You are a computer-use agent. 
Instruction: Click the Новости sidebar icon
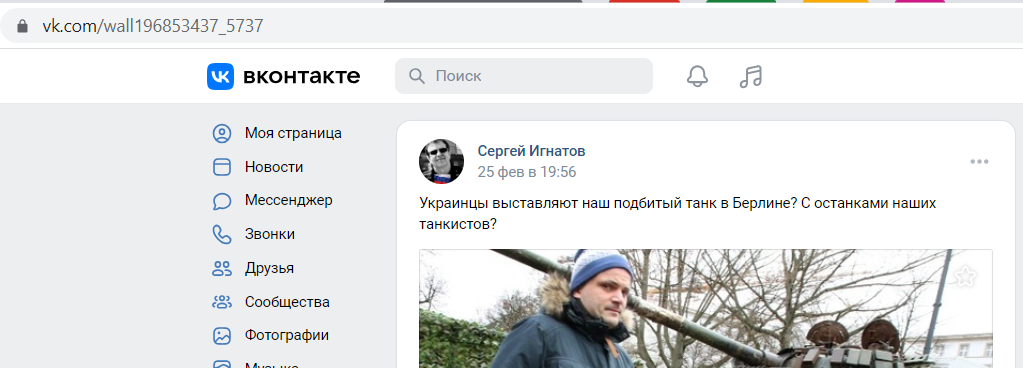[x=222, y=167]
